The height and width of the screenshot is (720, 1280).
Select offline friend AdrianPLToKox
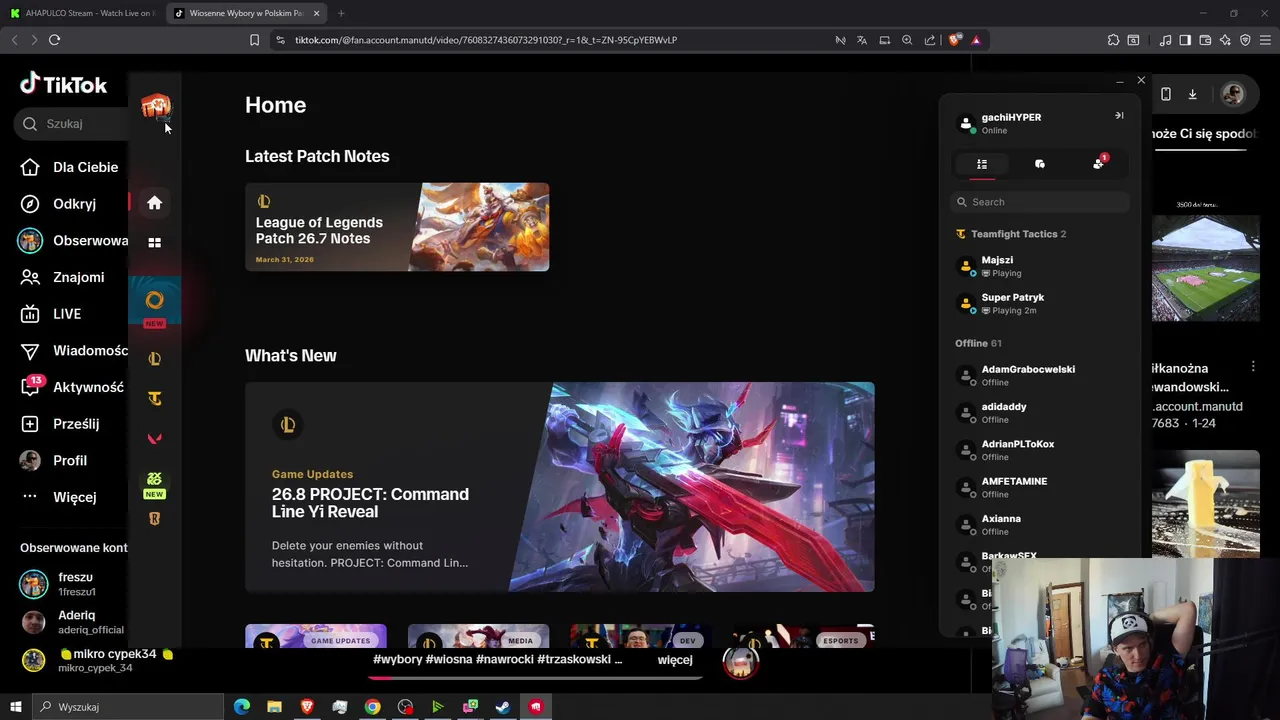(1040, 450)
